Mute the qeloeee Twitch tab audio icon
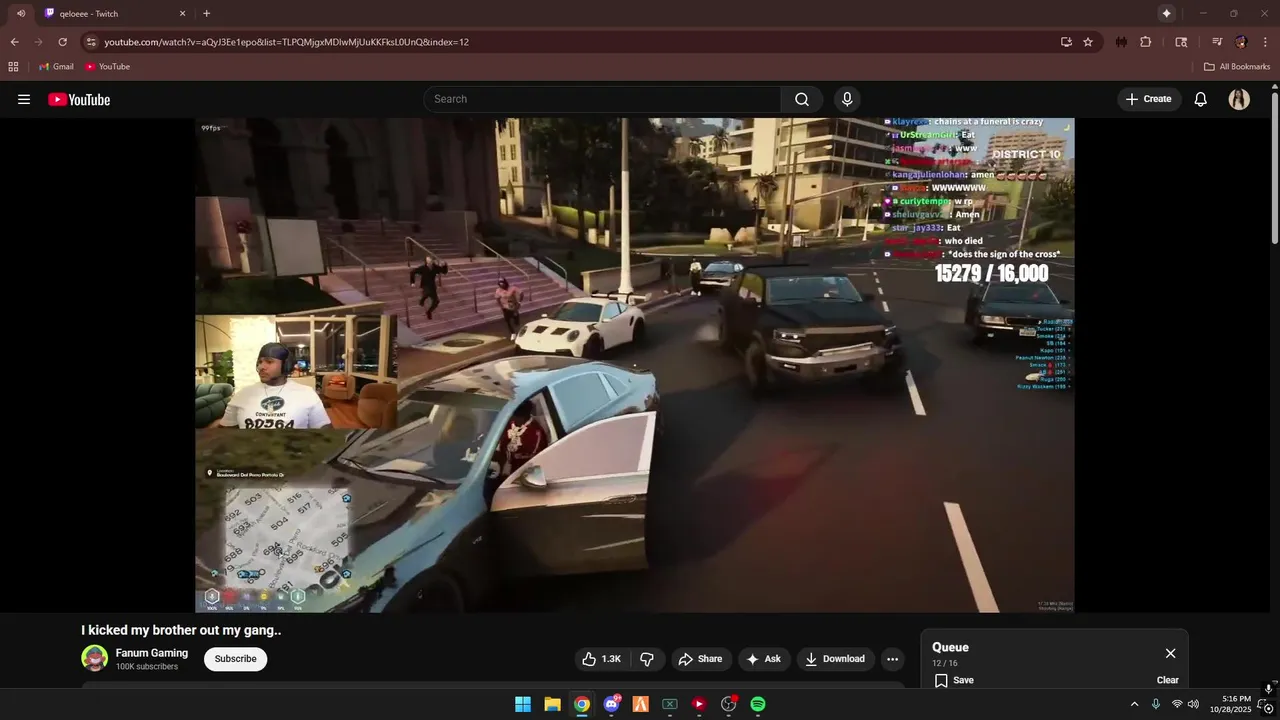 click(21, 13)
